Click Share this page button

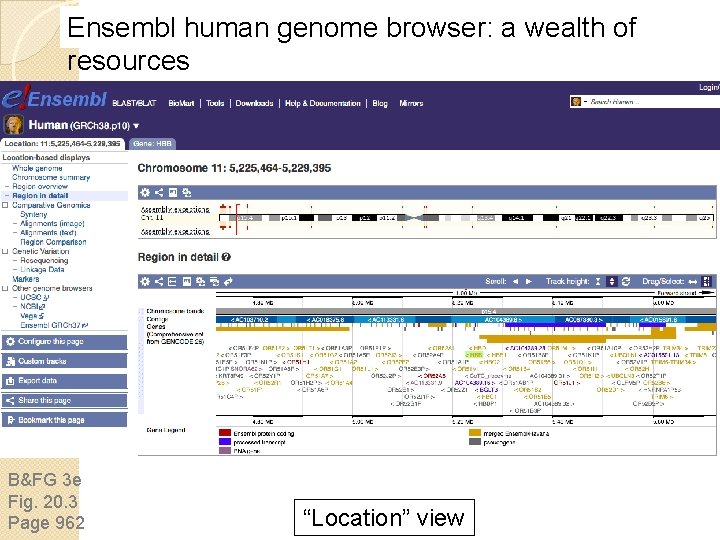pos(64,400)
